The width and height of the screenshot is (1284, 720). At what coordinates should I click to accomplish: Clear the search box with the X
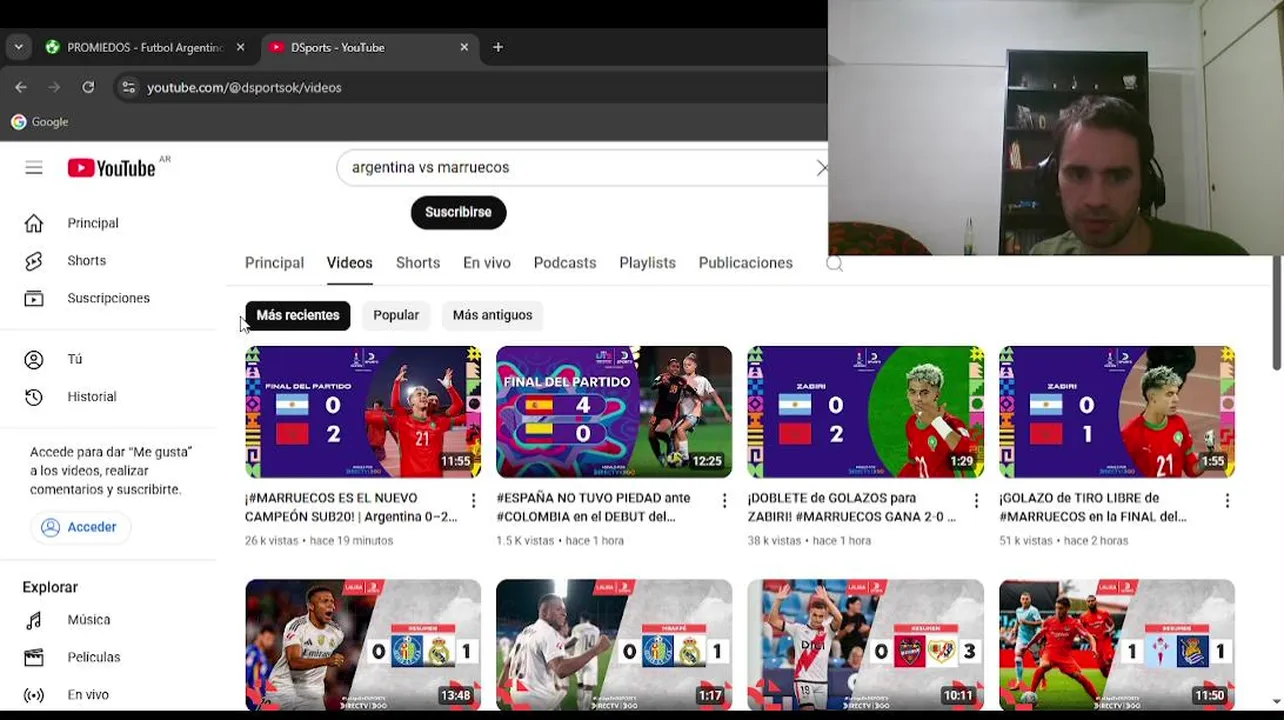point(821,168)
